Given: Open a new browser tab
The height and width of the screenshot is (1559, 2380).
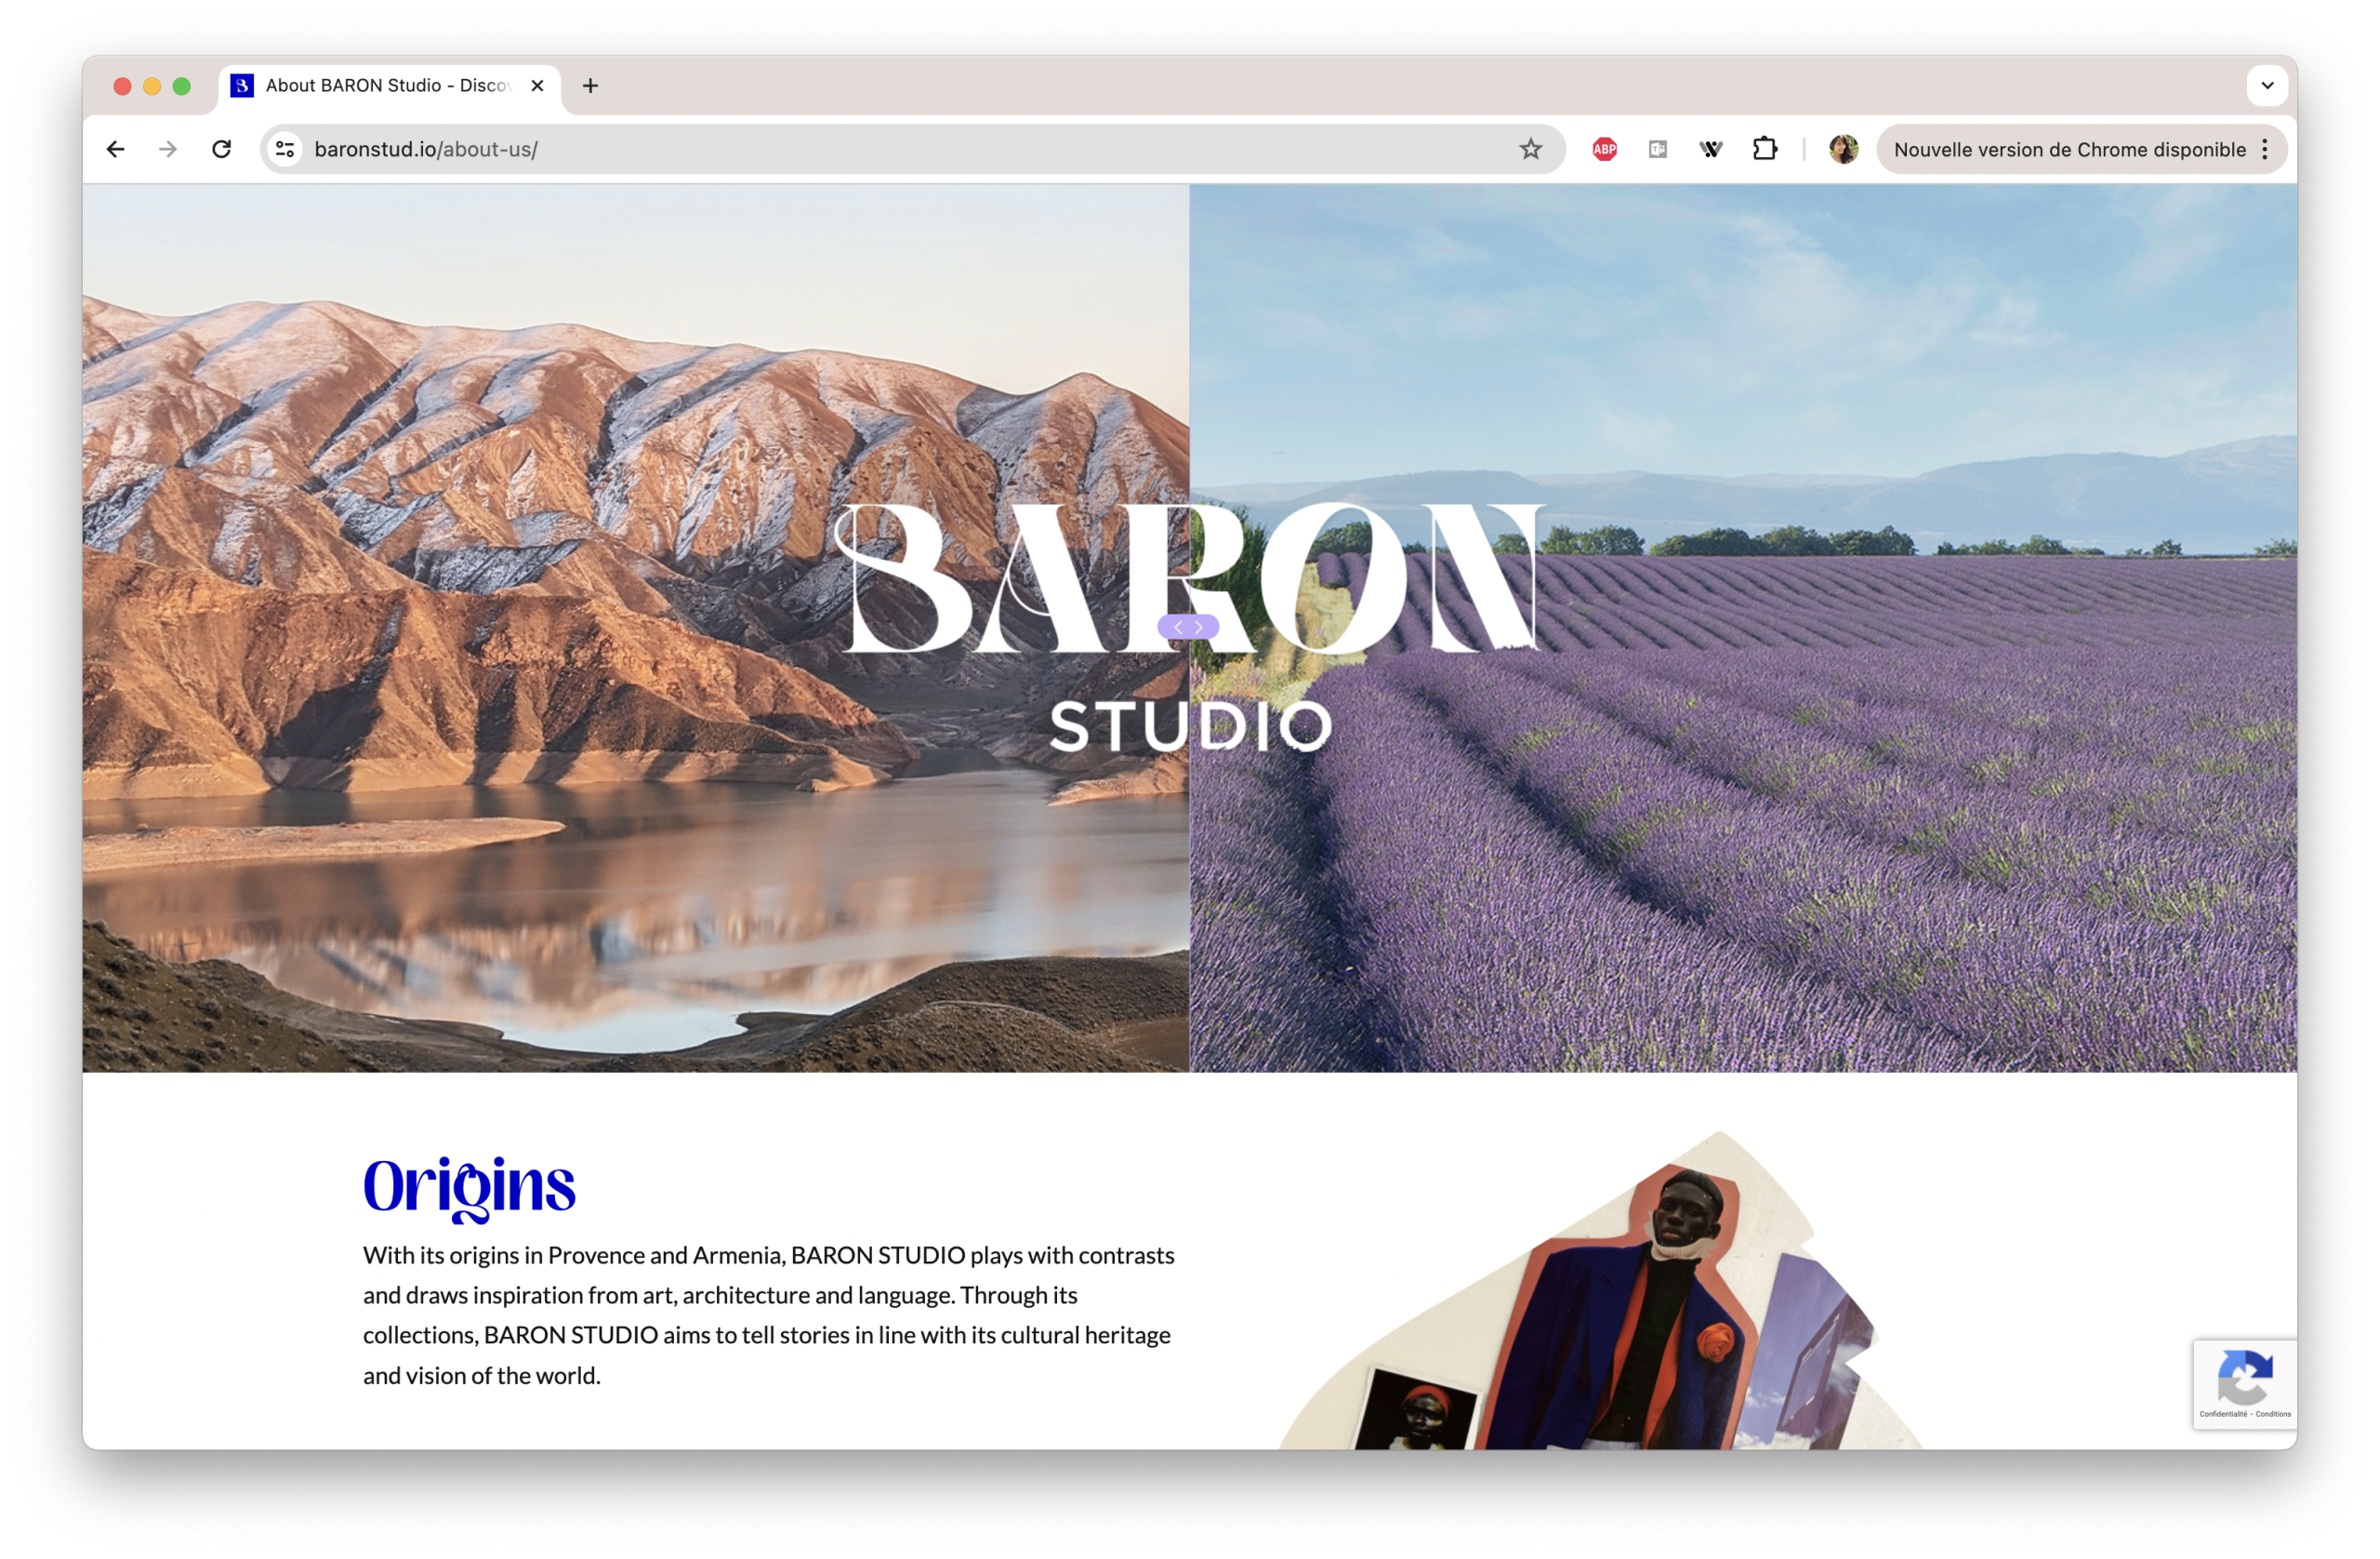Looking at the screenshot, I should (590, 86).
